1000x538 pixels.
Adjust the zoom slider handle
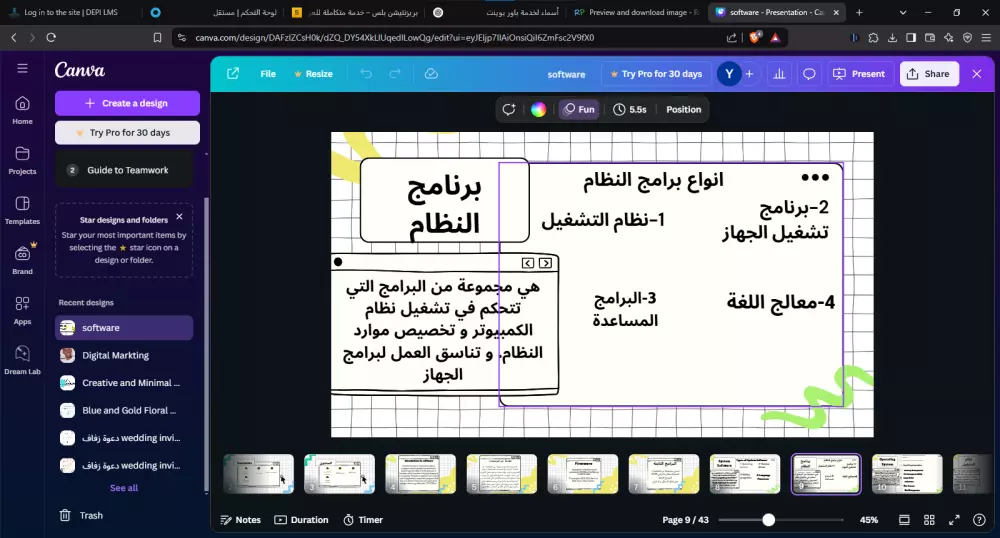[768, 520]
